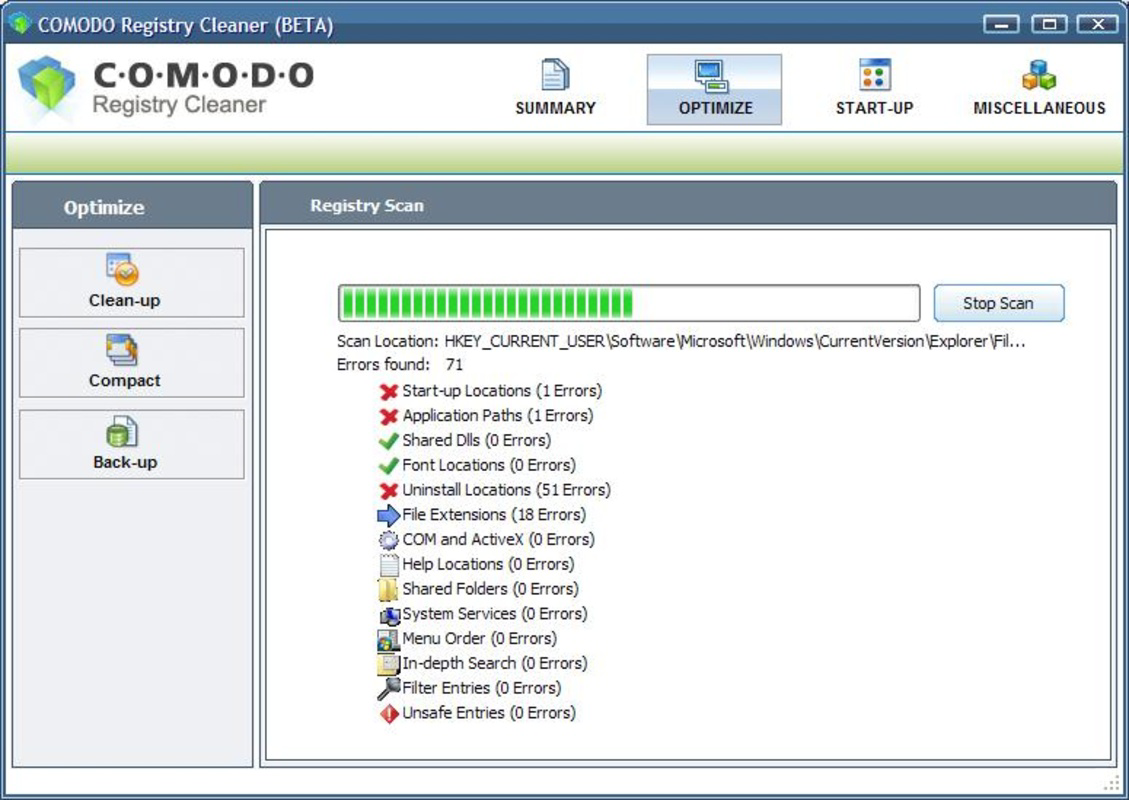This screenshot has width=1129, height=800.
Task: Click blue arrow beside File Extensions
Action: 389,515
